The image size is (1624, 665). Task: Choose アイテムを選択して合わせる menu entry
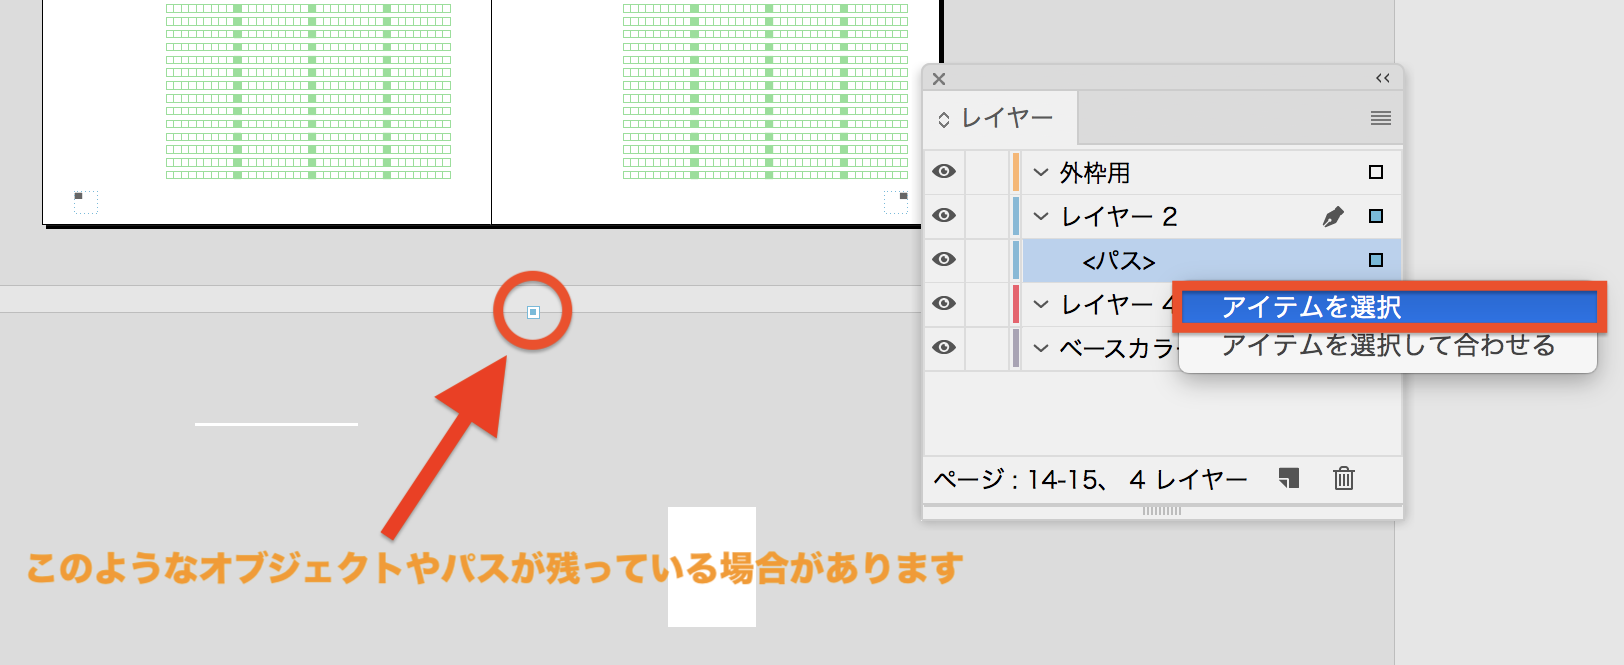[1389, 345]
